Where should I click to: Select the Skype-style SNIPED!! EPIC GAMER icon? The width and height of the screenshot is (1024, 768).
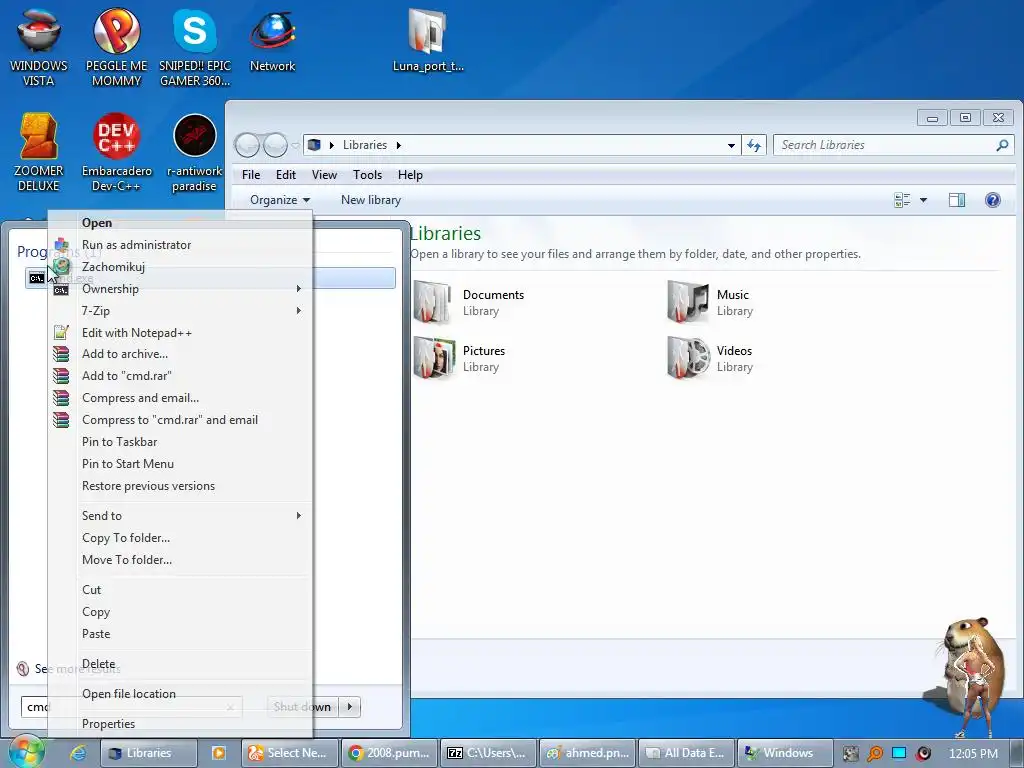tap(195, 47)
